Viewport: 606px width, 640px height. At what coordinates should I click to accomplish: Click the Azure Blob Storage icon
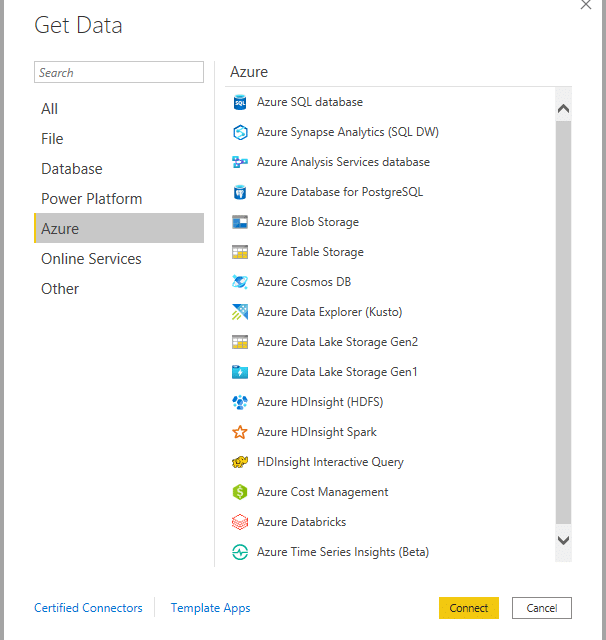click(x=240, y=222)
